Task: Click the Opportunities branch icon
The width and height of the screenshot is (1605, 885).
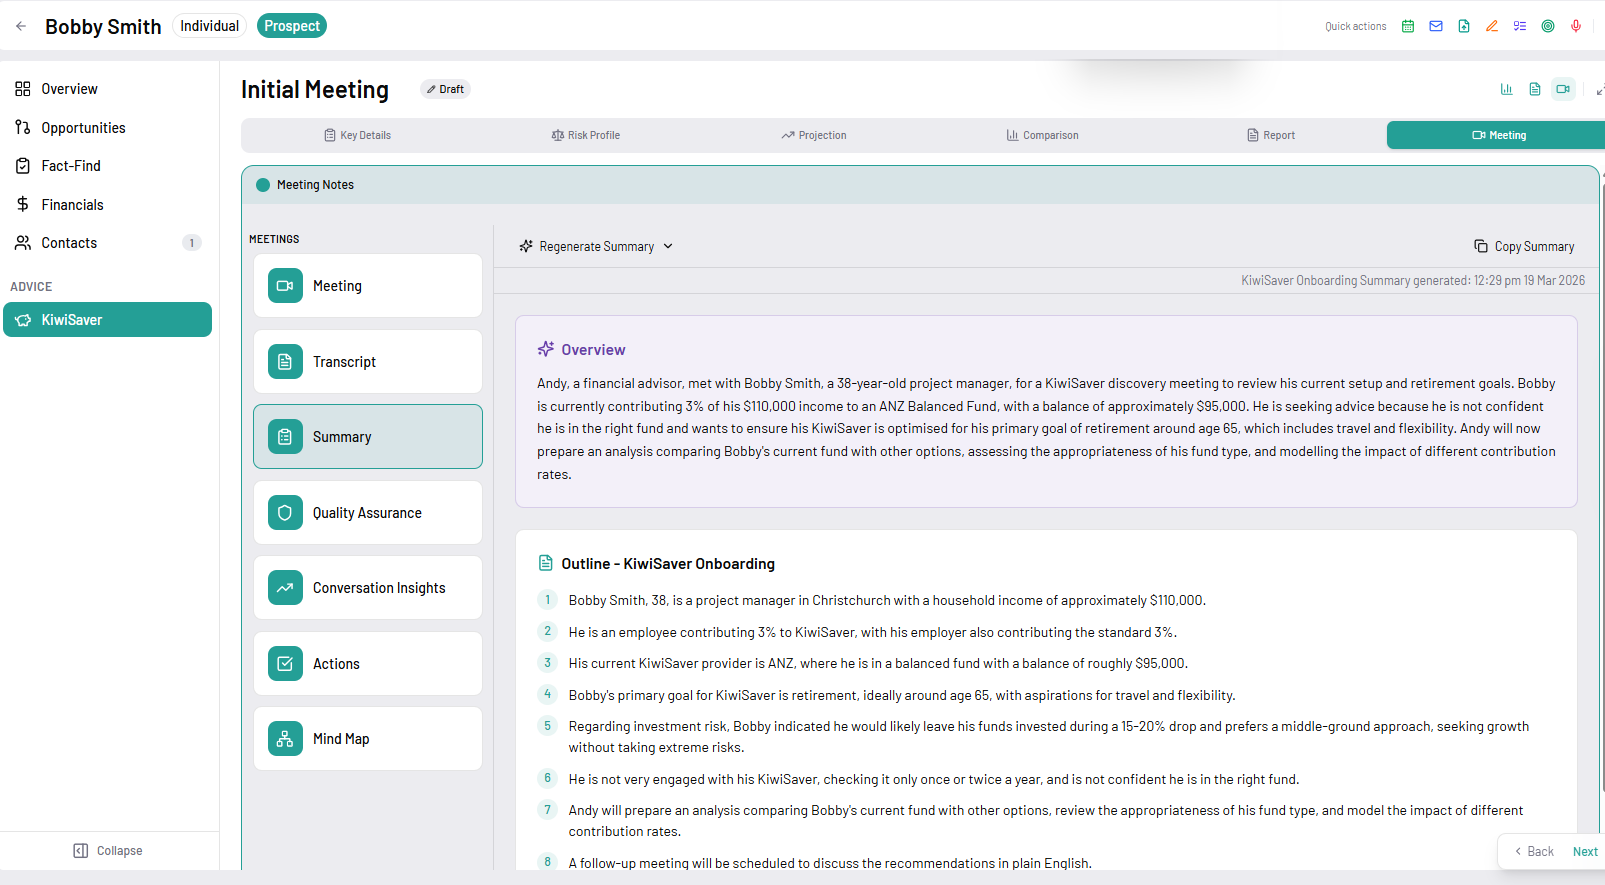Action: (x=23, y=127)
